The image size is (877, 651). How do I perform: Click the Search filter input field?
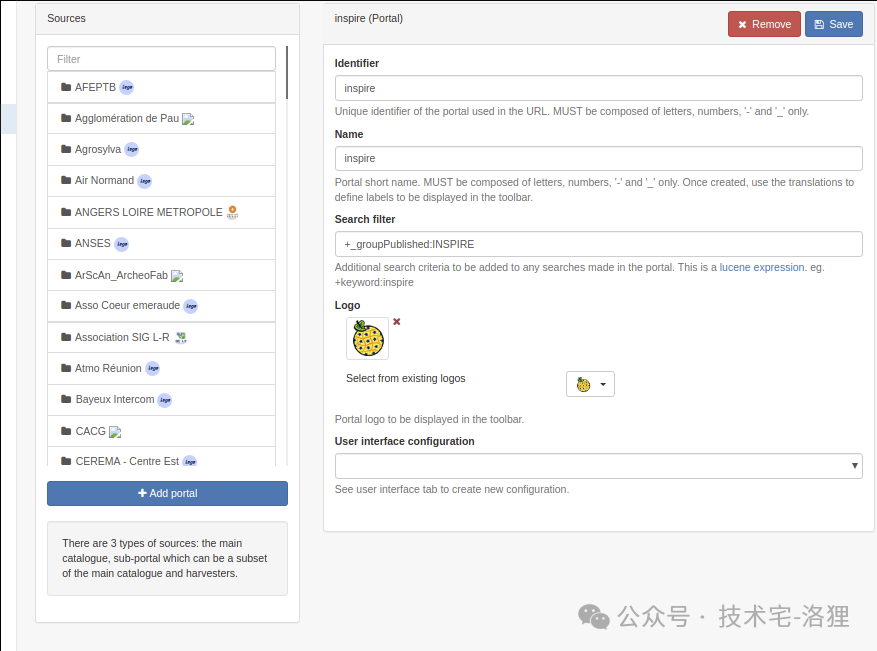coord(598,244)
